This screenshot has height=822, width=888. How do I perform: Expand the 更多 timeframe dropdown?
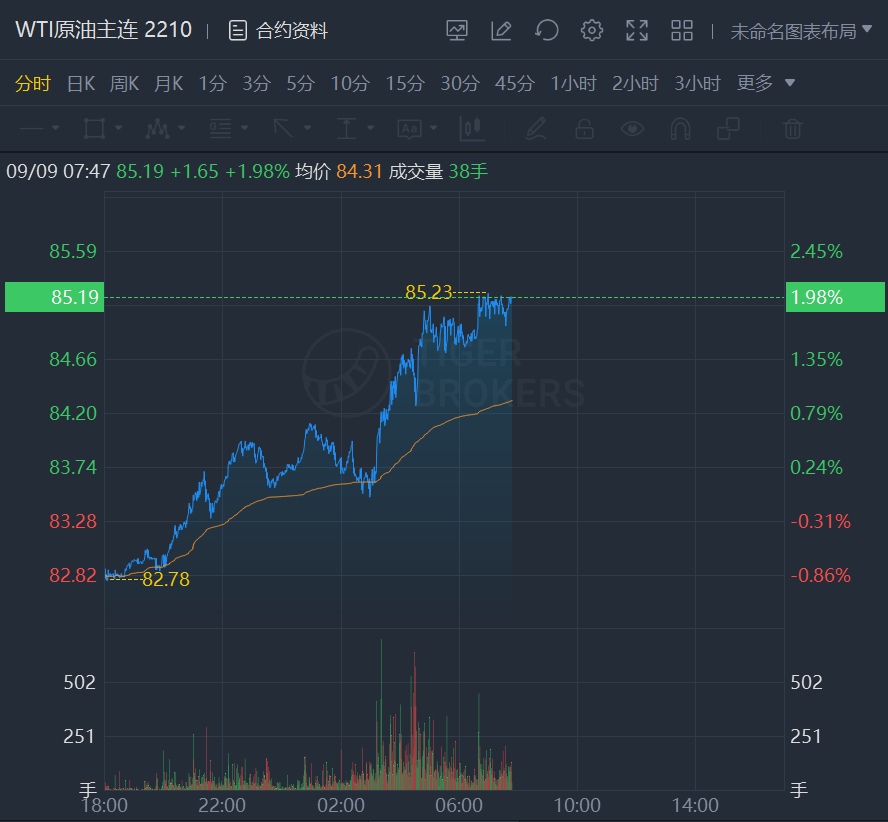click(x=766, y=83)
